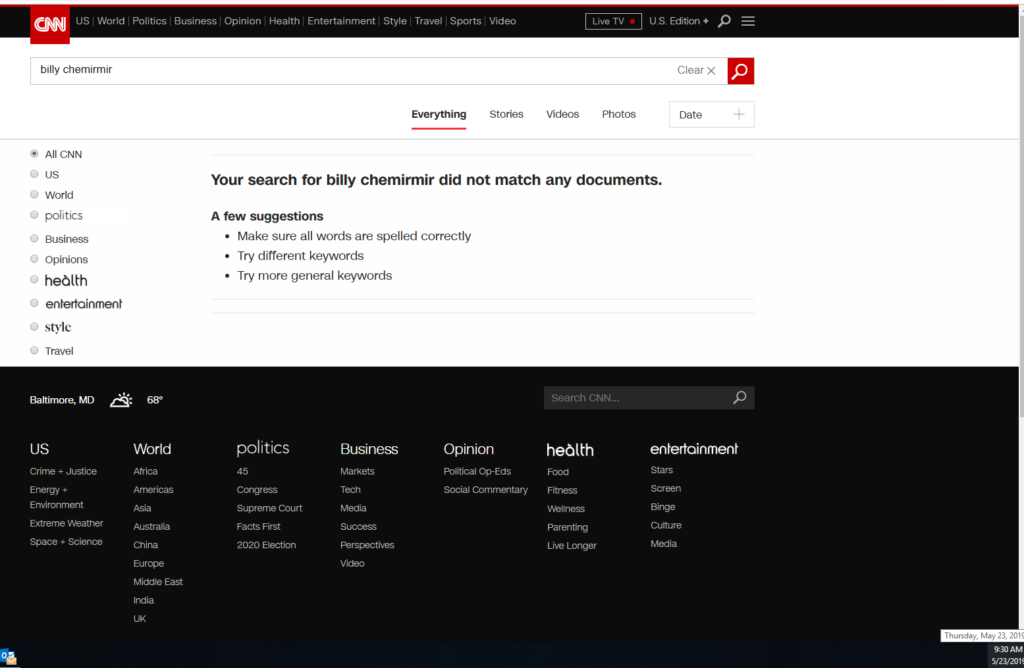Open the Perspectives footer link
Viewport: 1024px width, 668px height.
tap(367, 545)
